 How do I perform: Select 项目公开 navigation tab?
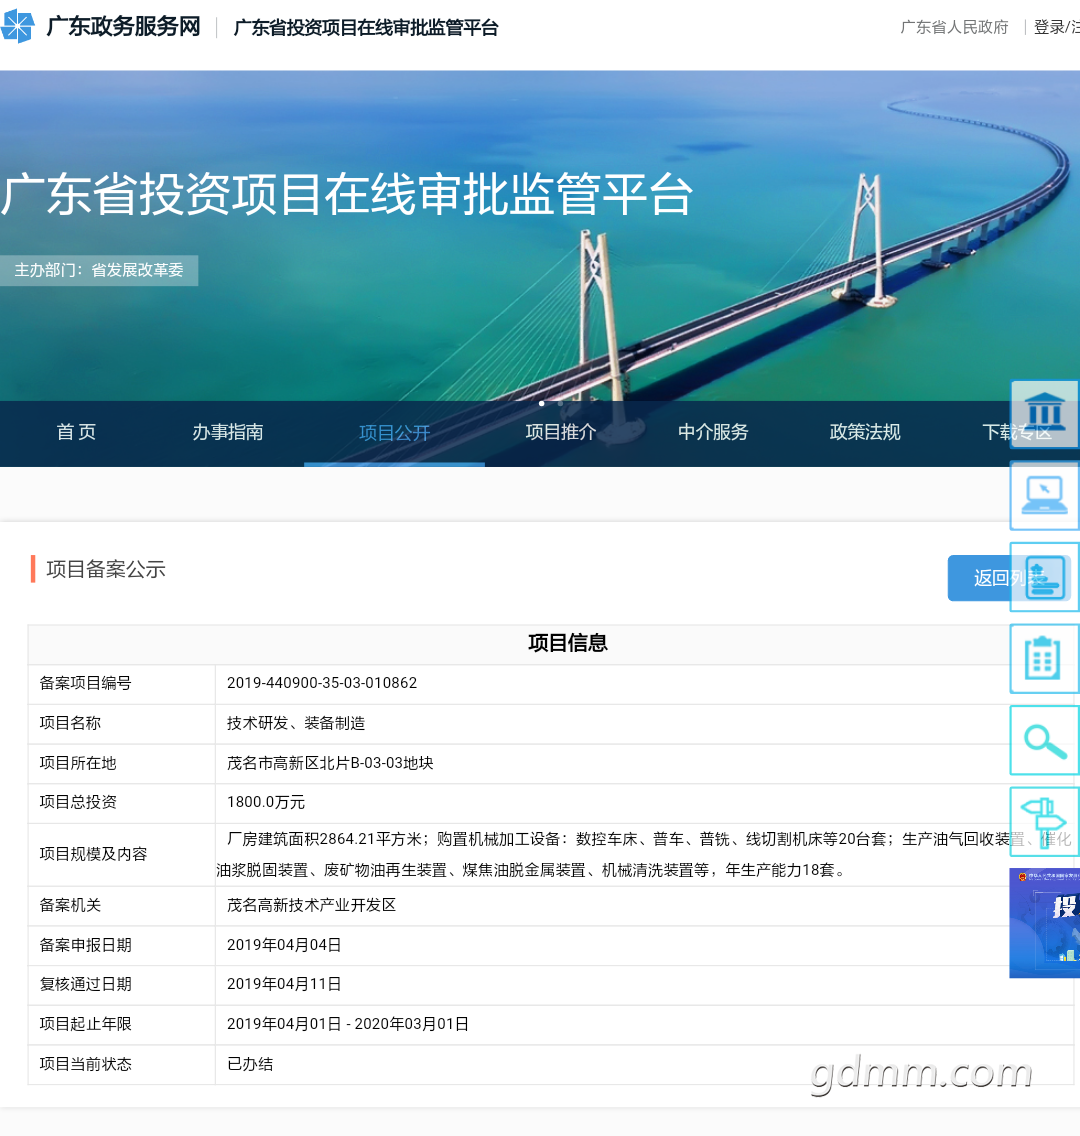pos(395,433)
